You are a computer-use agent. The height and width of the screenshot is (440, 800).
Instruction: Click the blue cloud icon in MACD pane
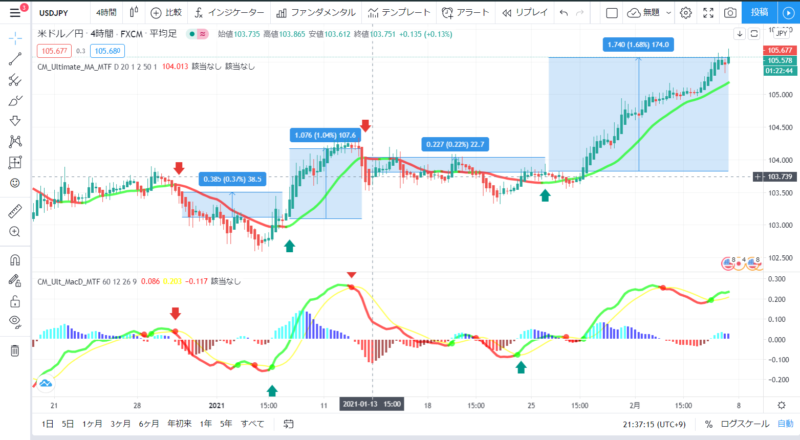(x=45, y=383)
